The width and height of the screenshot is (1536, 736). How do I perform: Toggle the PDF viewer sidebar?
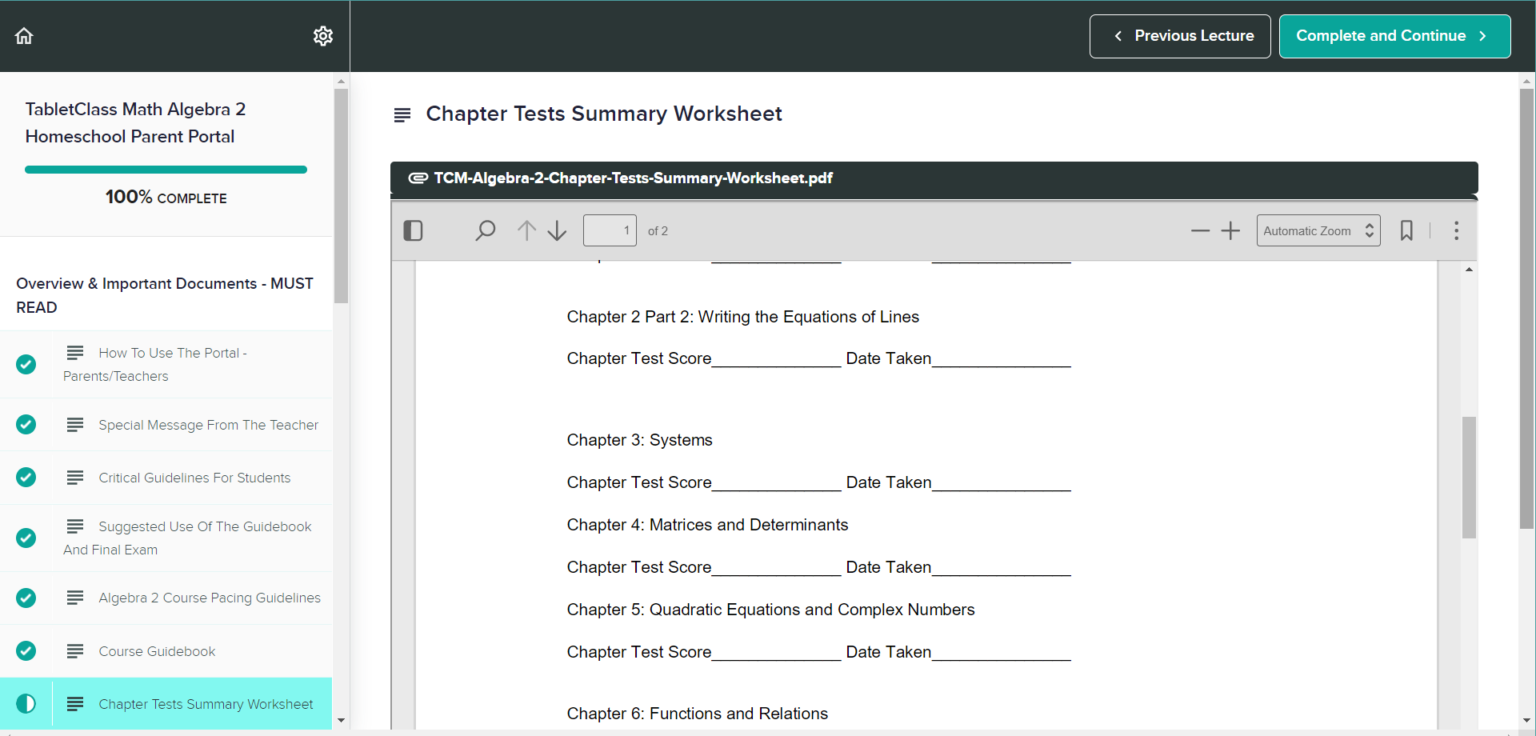pyautogui.click(x=413, y=231)
